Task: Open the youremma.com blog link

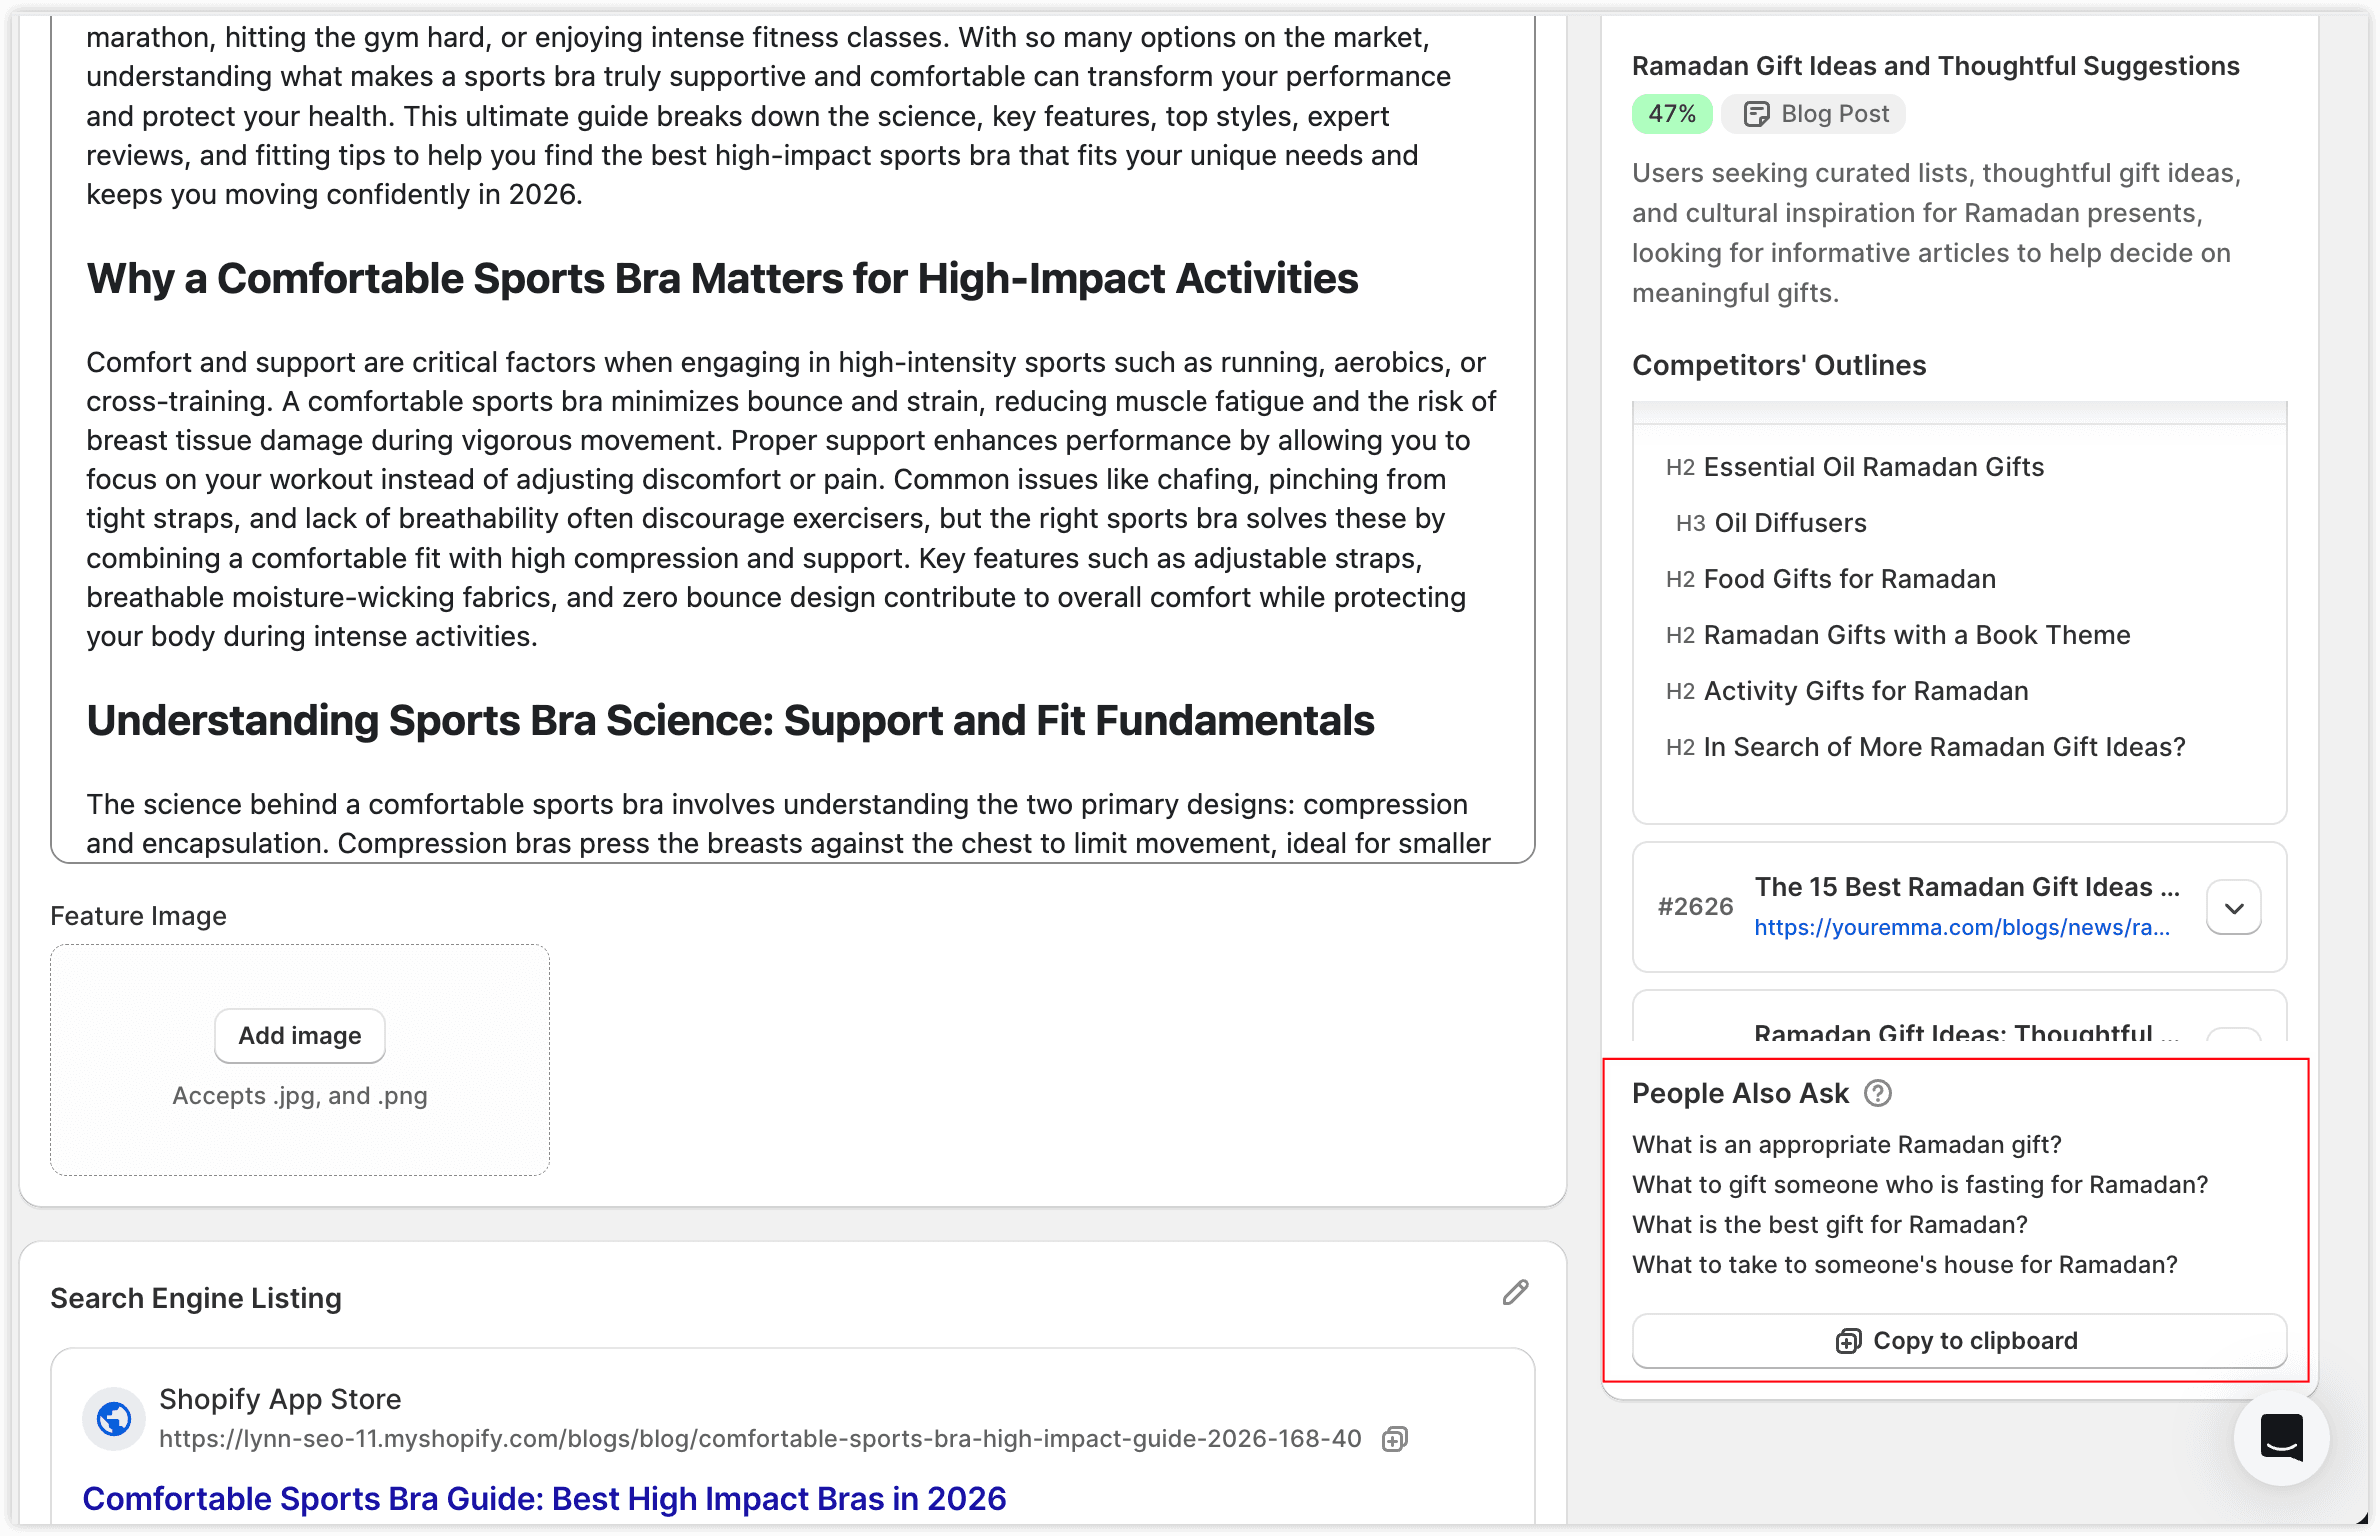Action: tap(1962, 927)
